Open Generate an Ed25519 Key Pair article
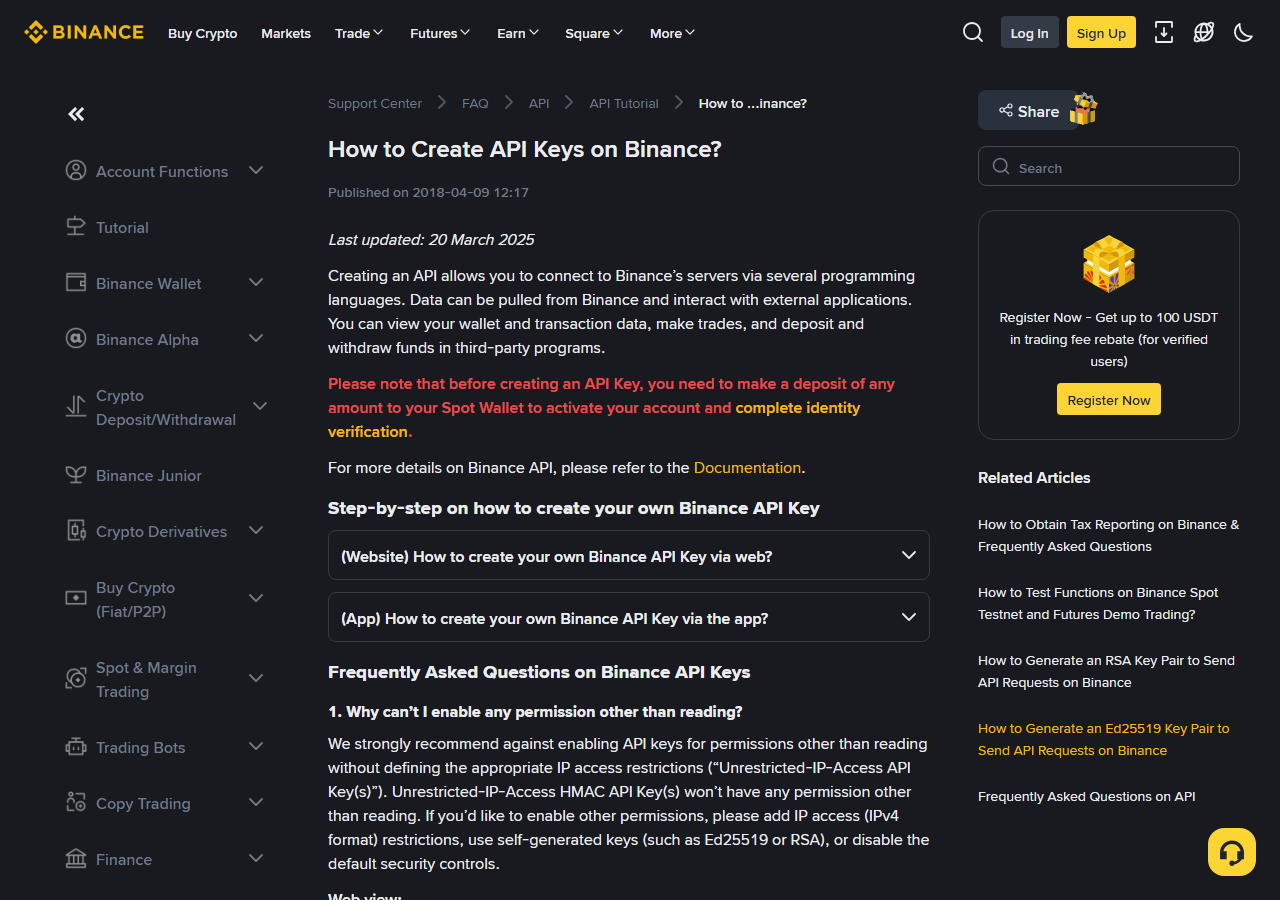Screen dimensions: 1280x900 (x=1104, y=739)
